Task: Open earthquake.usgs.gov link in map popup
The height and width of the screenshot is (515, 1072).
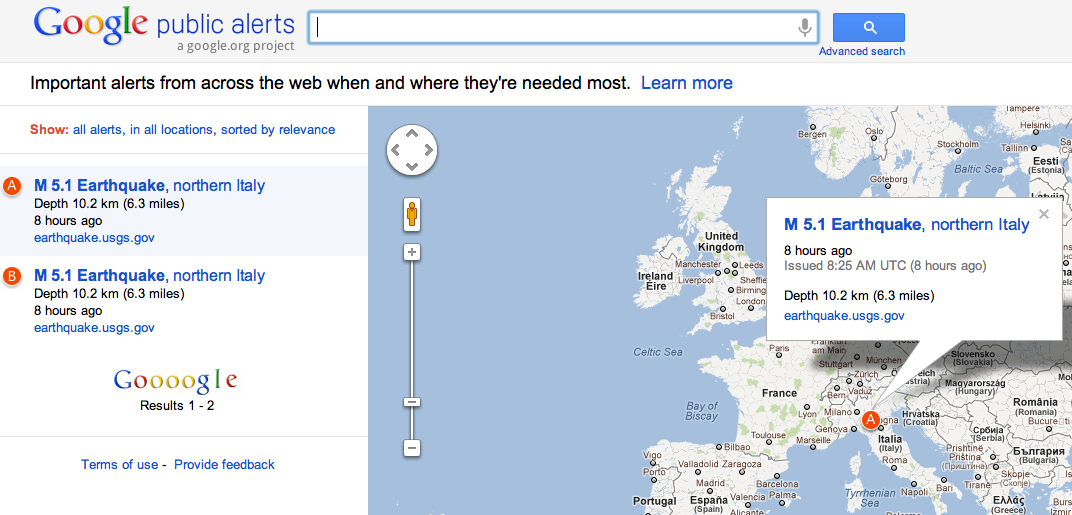Action: 844,315
